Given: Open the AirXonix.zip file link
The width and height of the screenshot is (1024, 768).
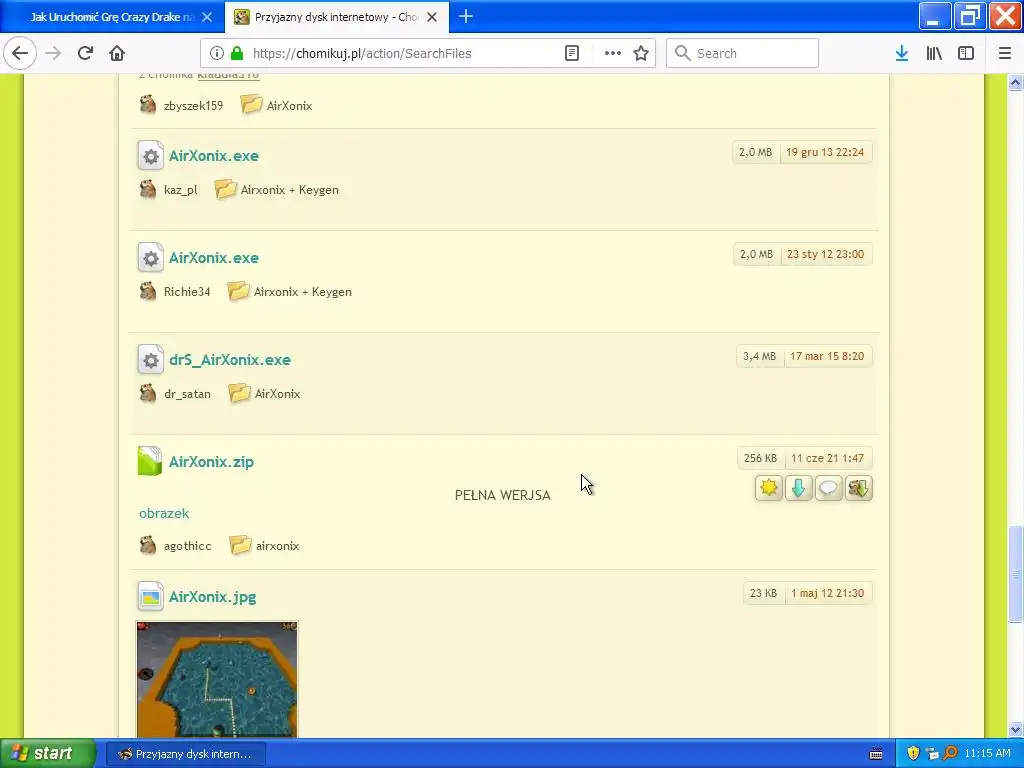Looking at the screenshot, I should 211,462.
